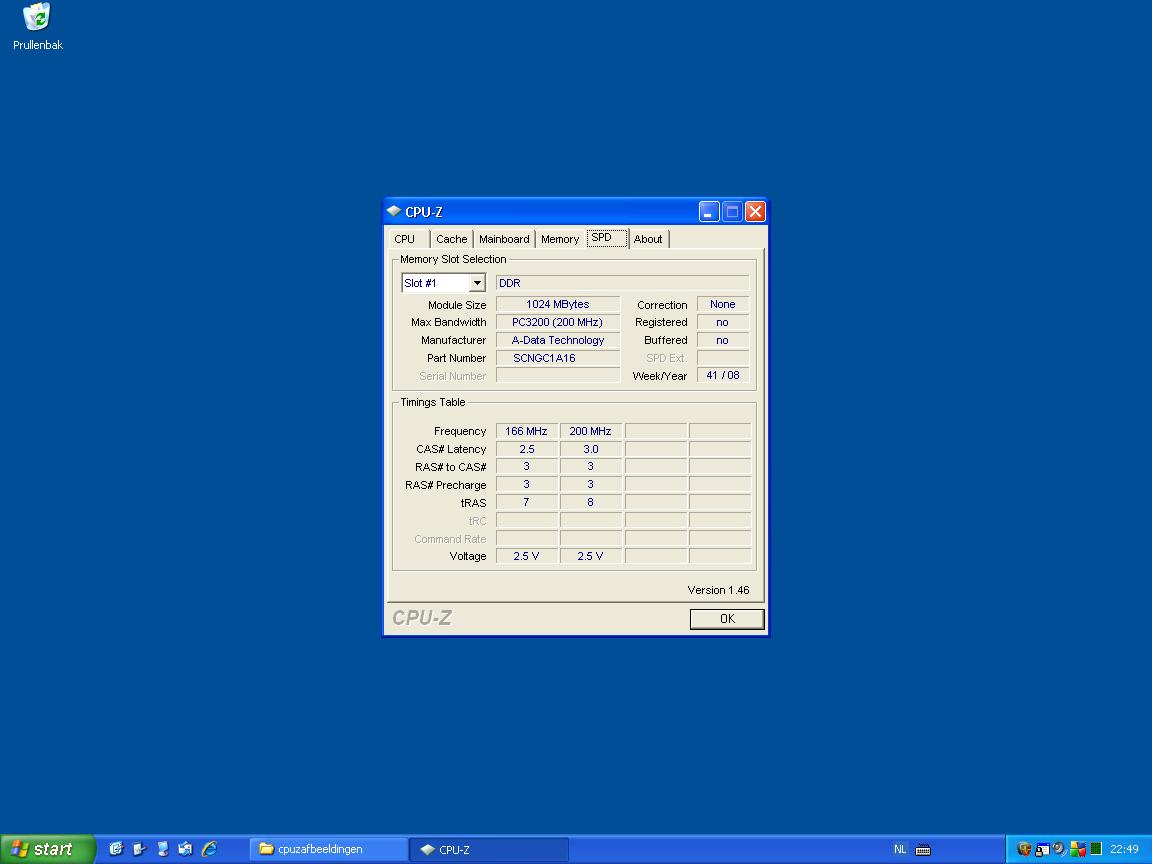This screenshot has width=1152, height=864.
Task: Click the Memory Slot Selection group heading
Action: [453, 259]
